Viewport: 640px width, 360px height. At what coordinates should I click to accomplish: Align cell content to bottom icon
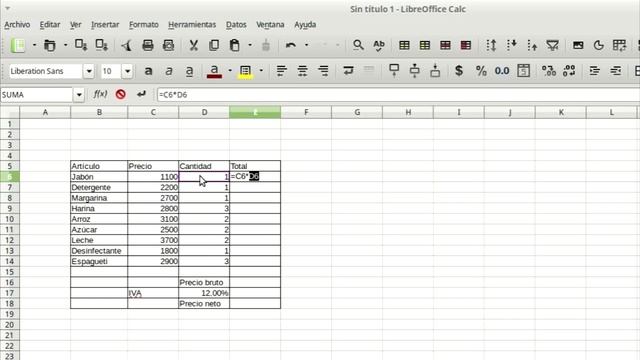pos(435,71)
